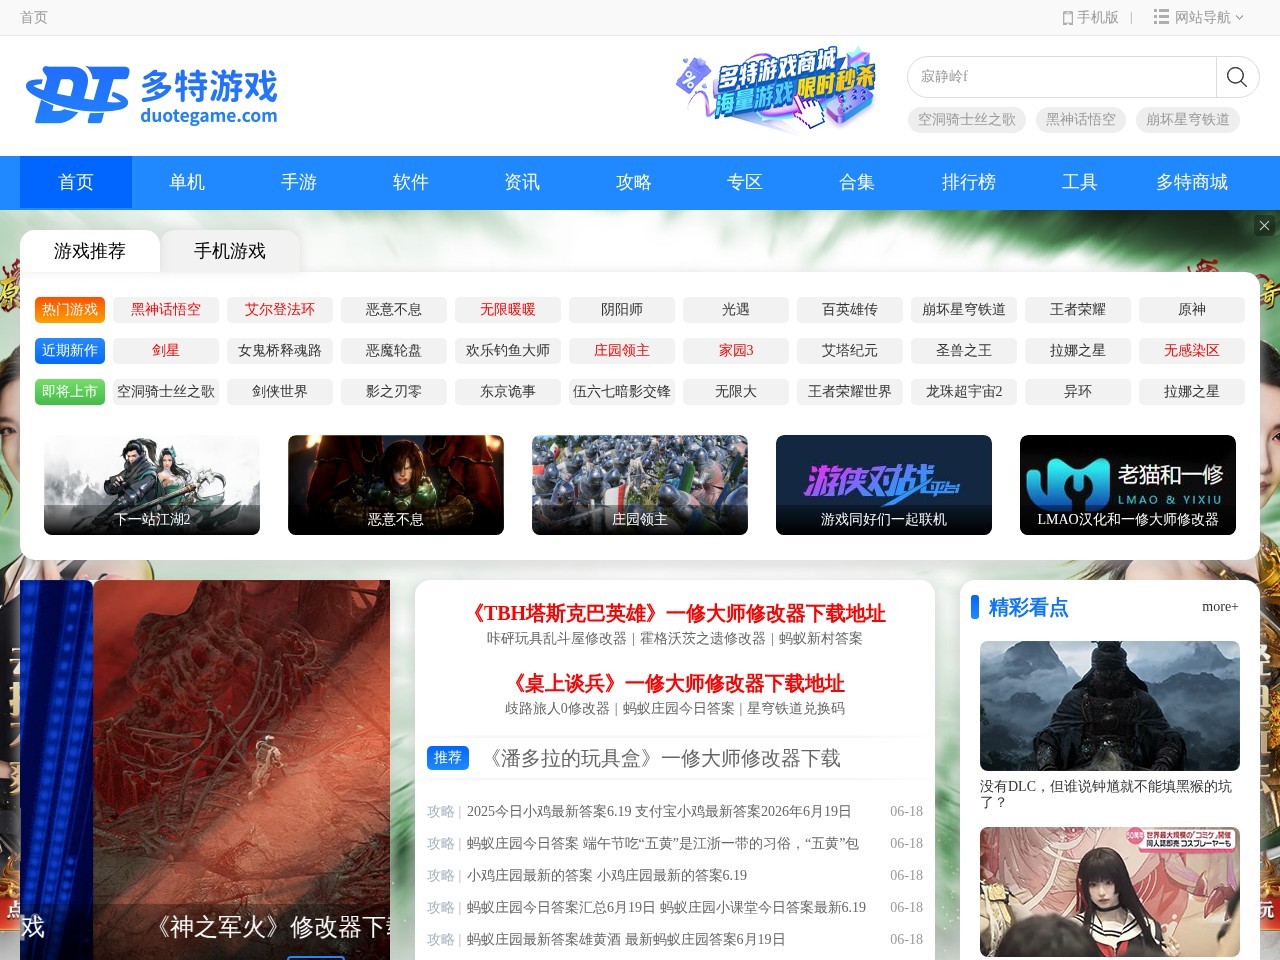The width and height of the screenshot is (1280, 960).
Task: Open the 伍六七暗影交锋 game link
Action: click(622, 392)
